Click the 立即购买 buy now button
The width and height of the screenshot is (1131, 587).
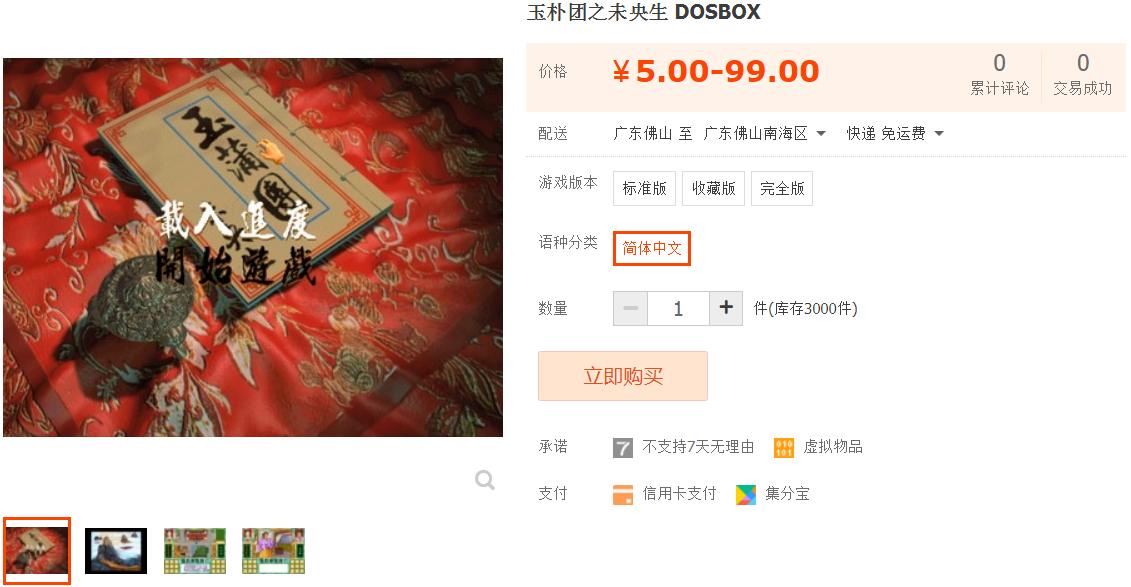pyautogui.click(x=622, y=376)
